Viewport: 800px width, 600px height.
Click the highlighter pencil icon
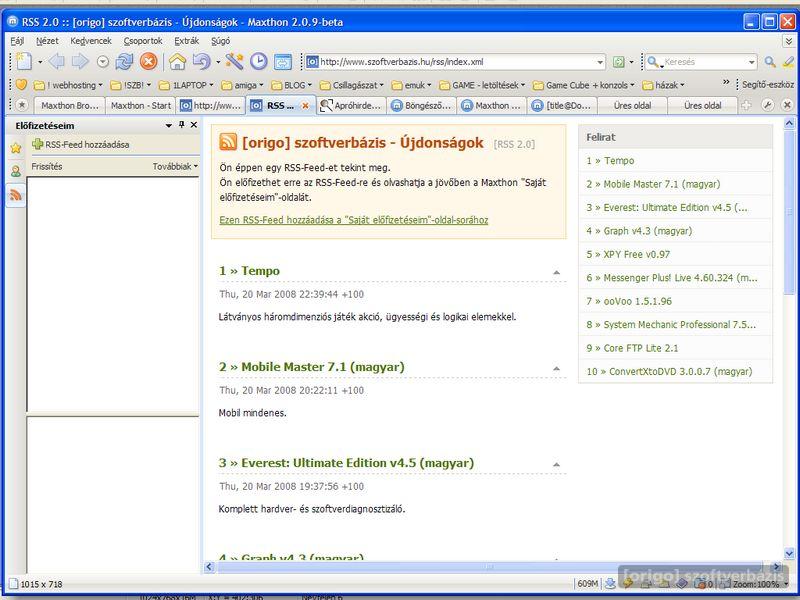pyautogui.click(x=788, y=62)
